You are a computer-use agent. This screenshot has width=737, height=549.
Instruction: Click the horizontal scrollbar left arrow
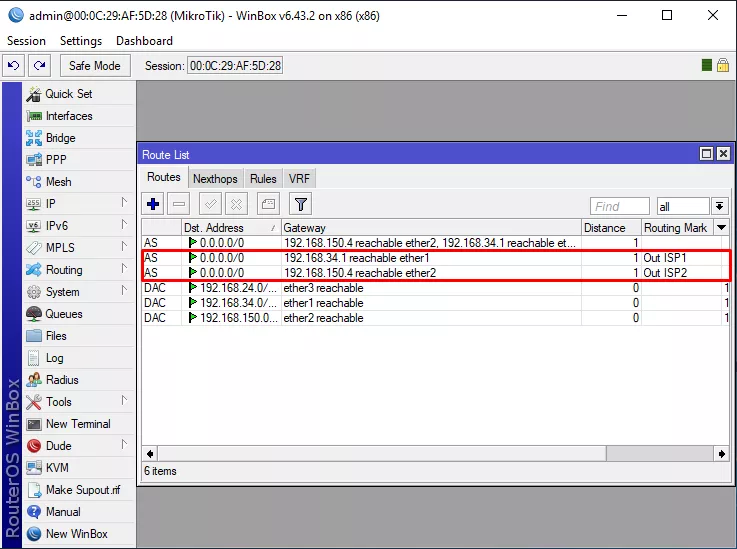(x=150, y=454)
